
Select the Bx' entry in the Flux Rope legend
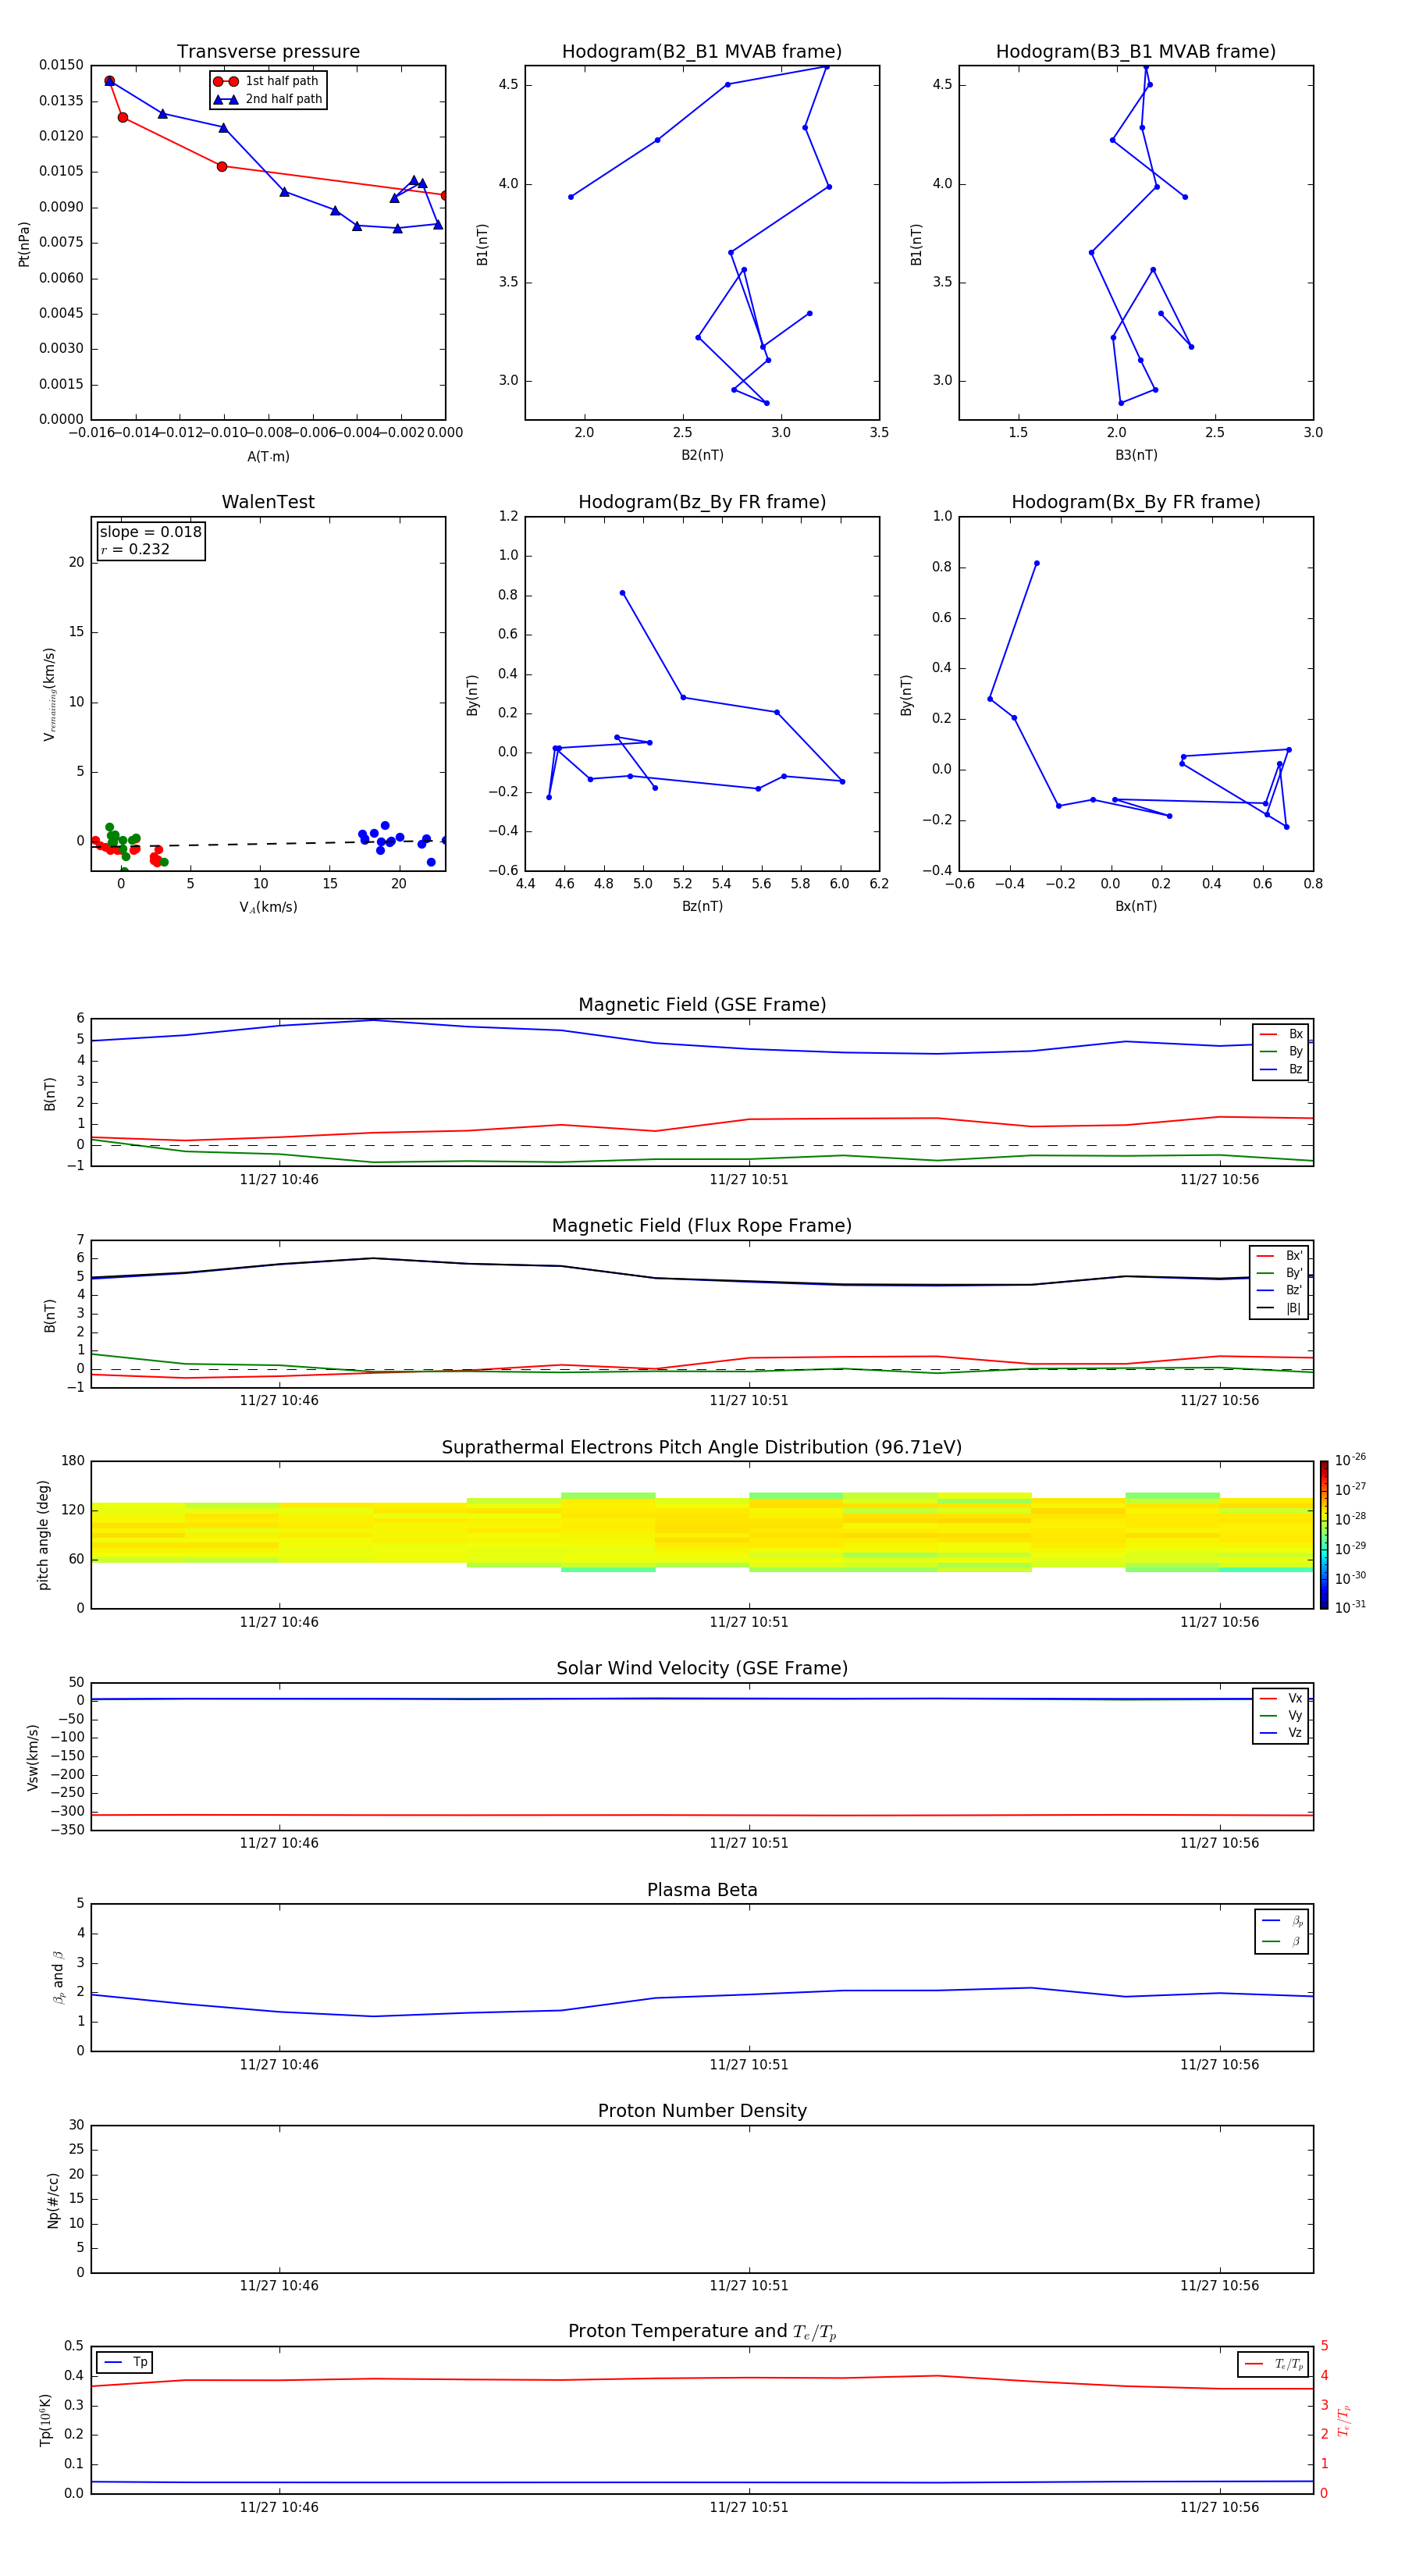point(1279,1256)
